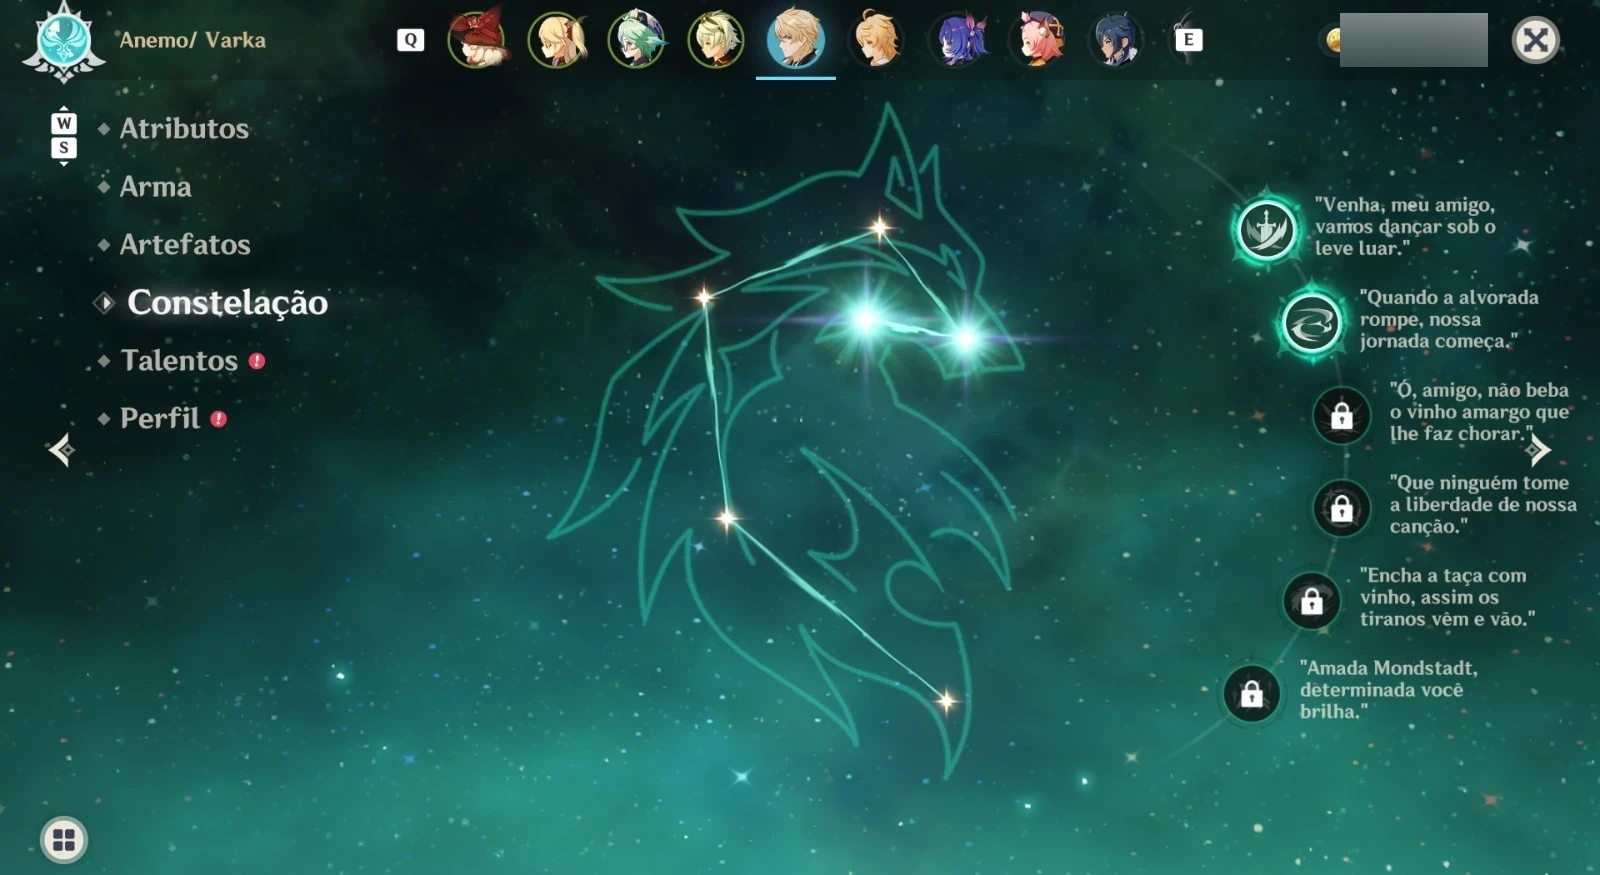Go to the Artefatos section
Viewport: 1600px width, 875px height.
[185, 244]
